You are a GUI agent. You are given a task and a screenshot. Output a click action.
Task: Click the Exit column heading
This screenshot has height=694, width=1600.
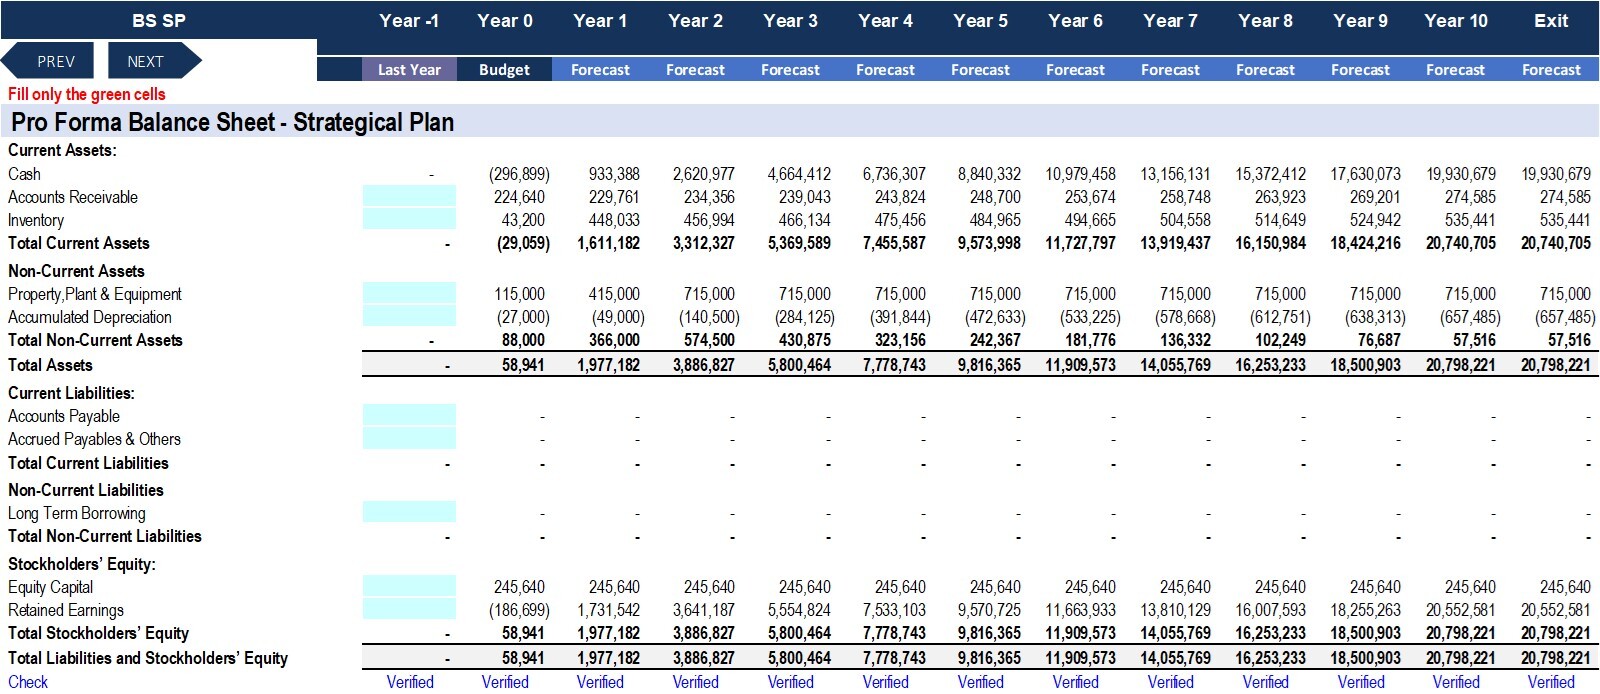pyautogui.click(x=1551, y=20)
